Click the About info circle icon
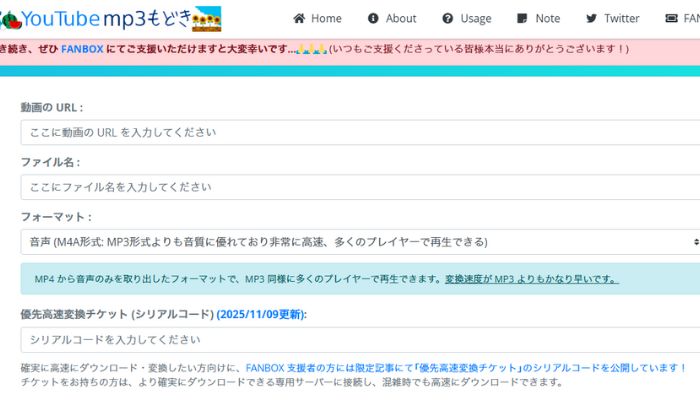 [373, 18]
